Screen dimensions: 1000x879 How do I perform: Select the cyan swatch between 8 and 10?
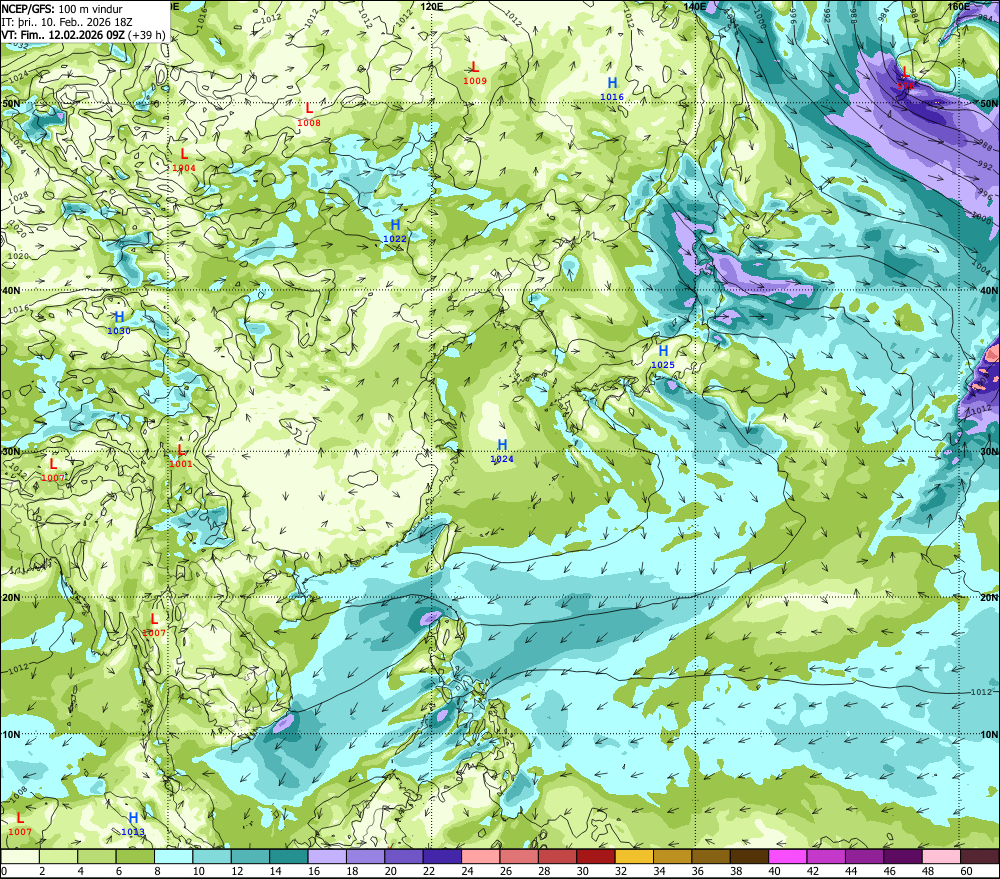[173, 857]
